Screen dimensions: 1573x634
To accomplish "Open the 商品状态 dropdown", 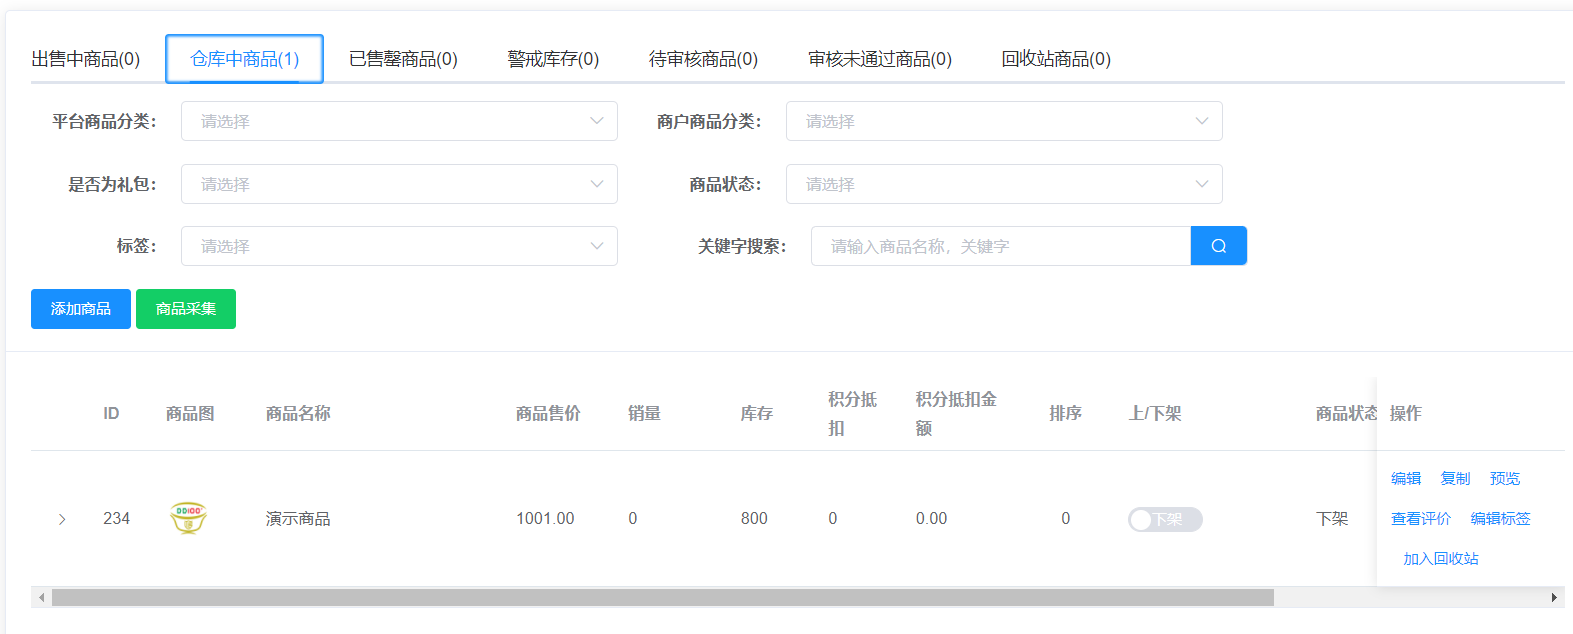I will [1003, 184].
